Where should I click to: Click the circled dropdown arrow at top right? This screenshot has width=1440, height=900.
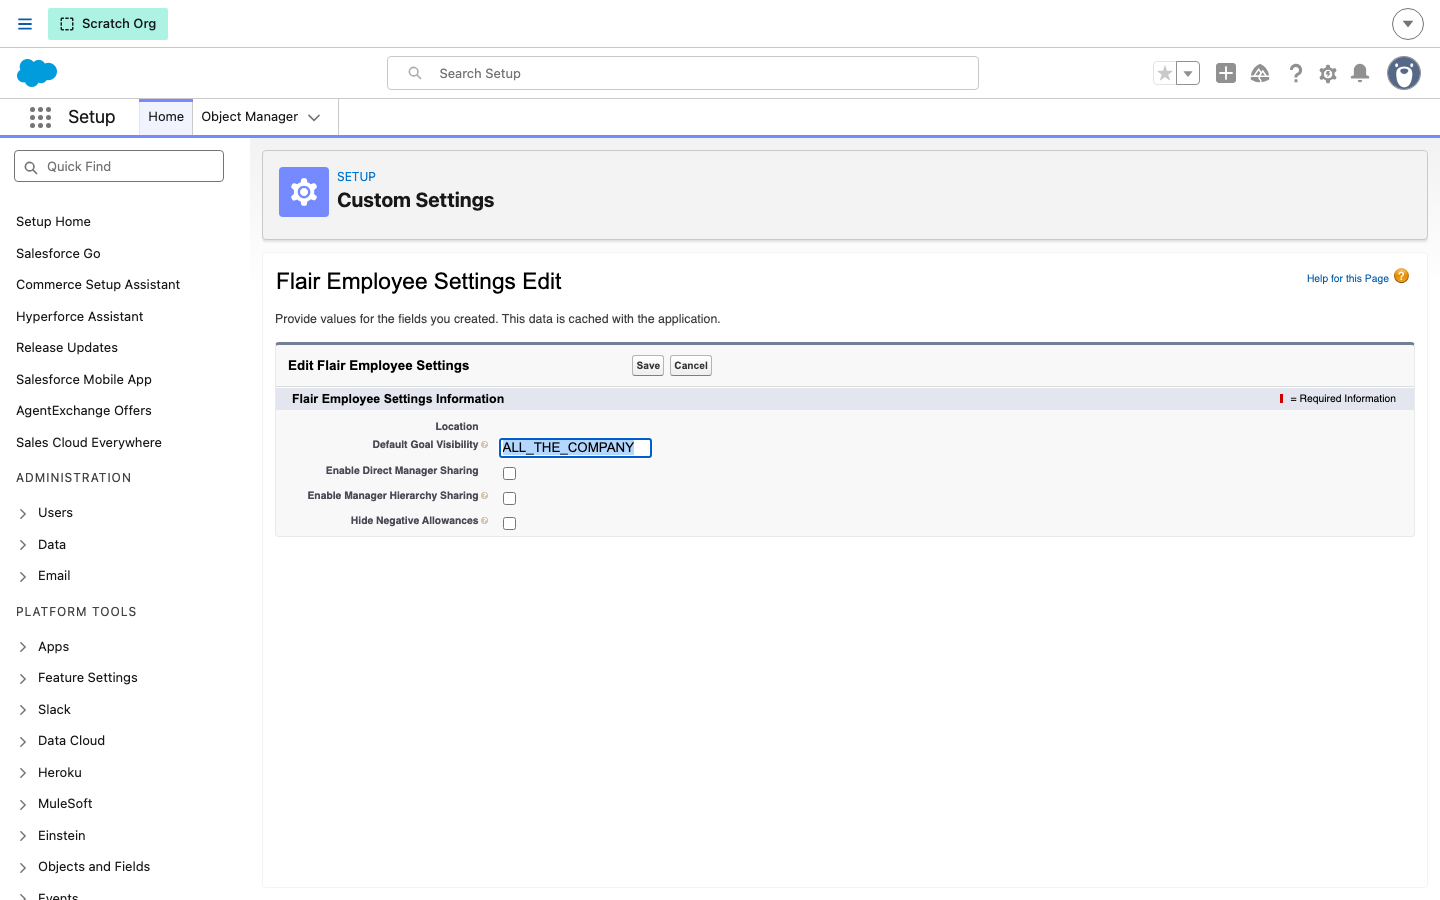click(1407, 23)
